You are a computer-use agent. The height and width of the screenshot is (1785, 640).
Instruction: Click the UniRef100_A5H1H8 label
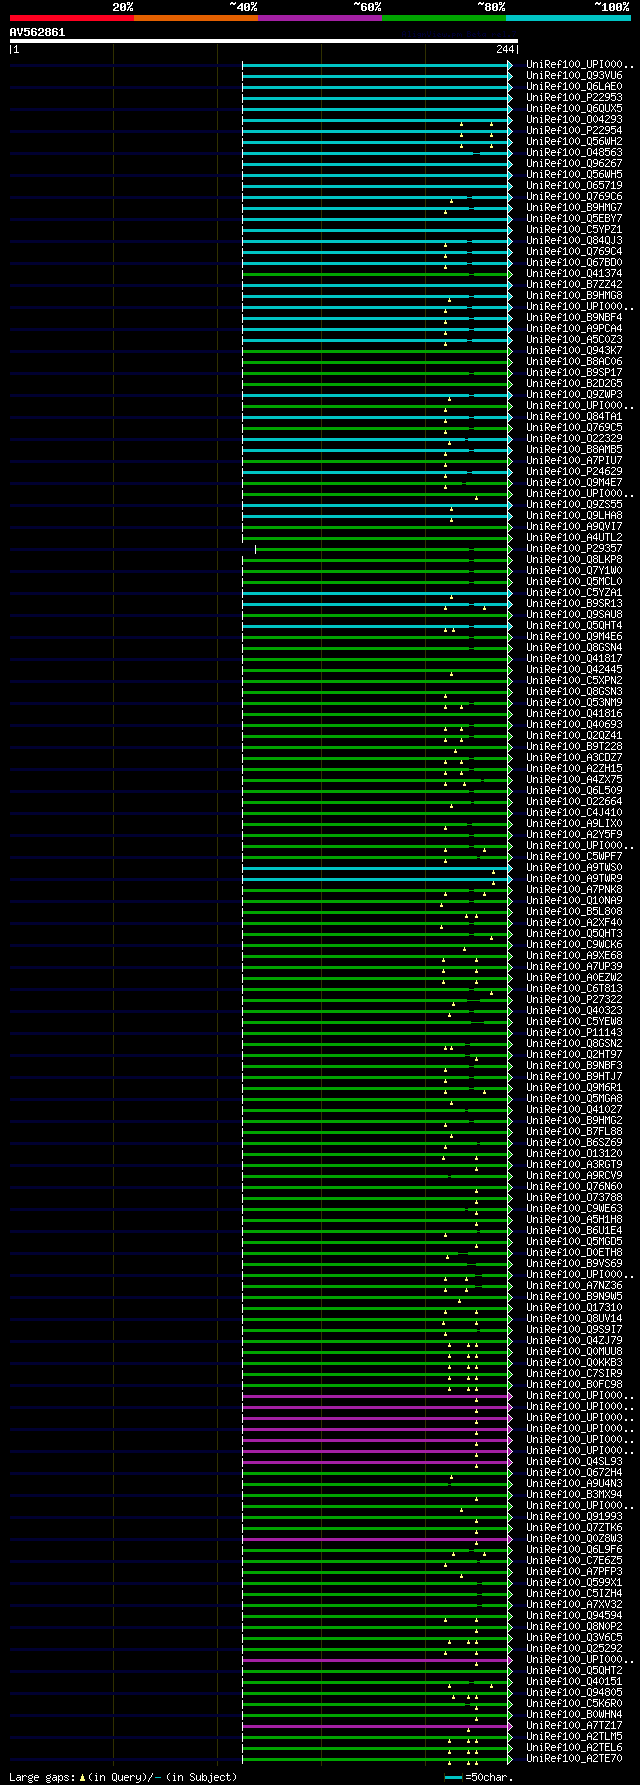click(574, 1219)
